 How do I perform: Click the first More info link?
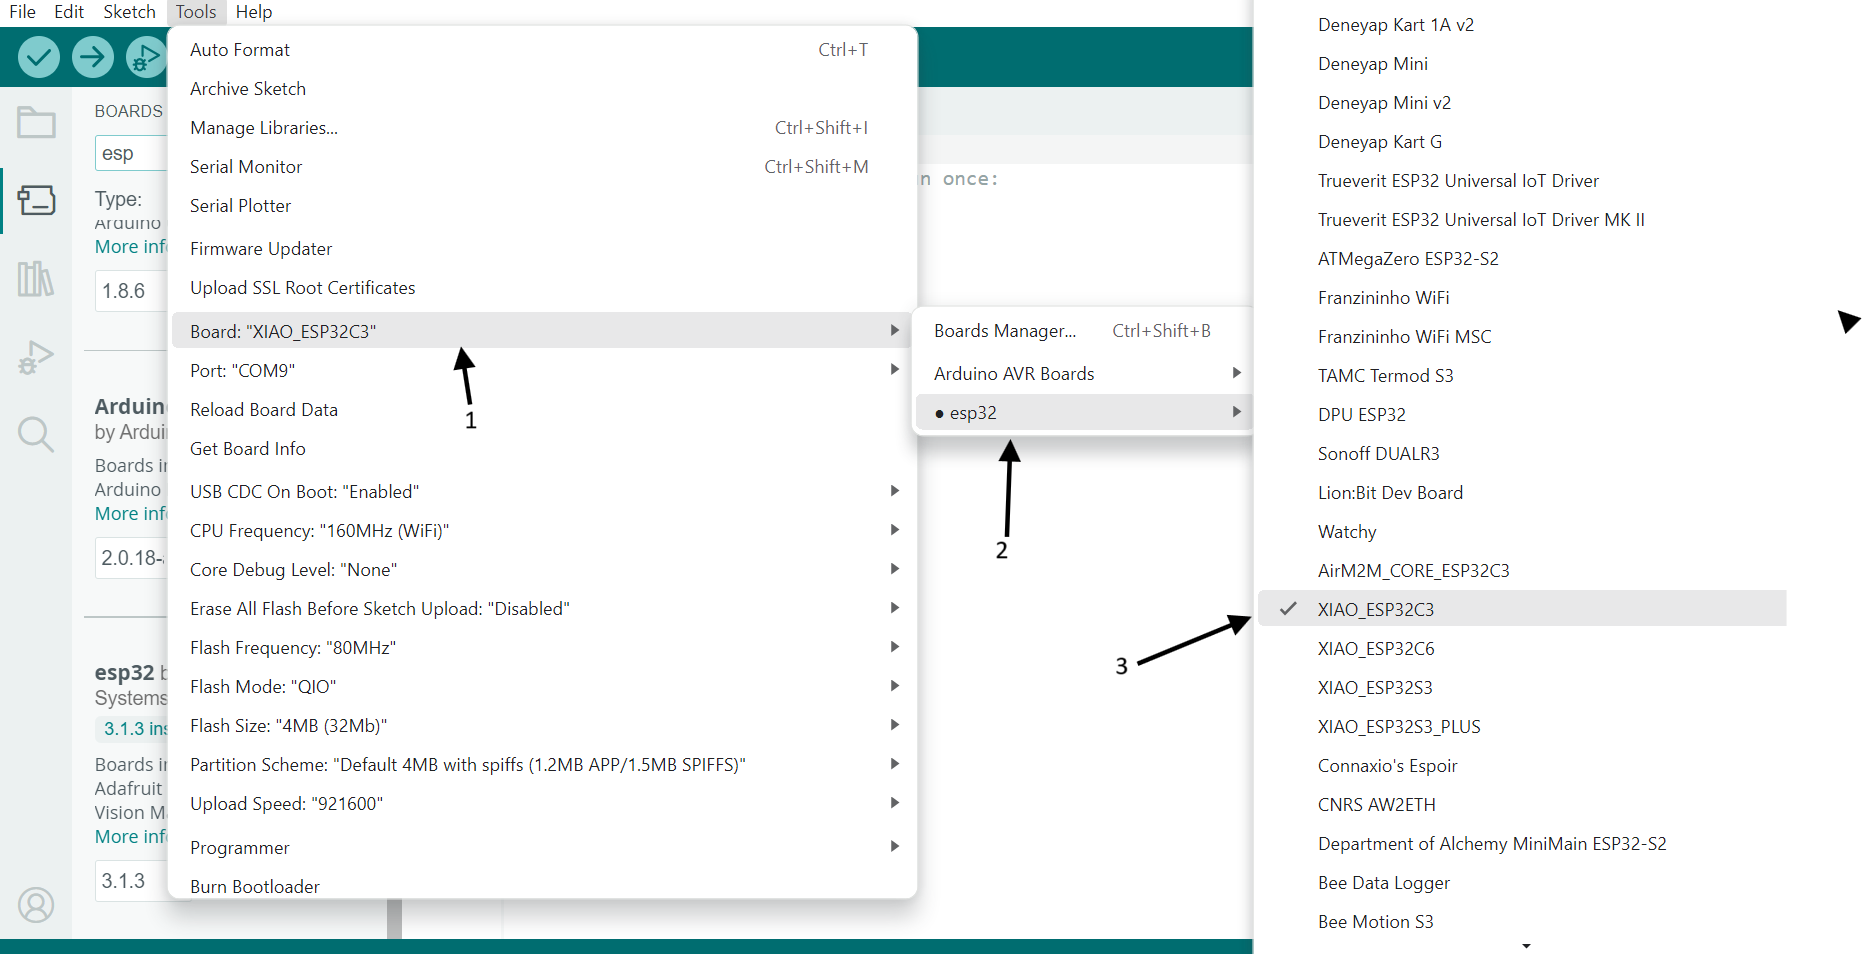pos(130,246)
